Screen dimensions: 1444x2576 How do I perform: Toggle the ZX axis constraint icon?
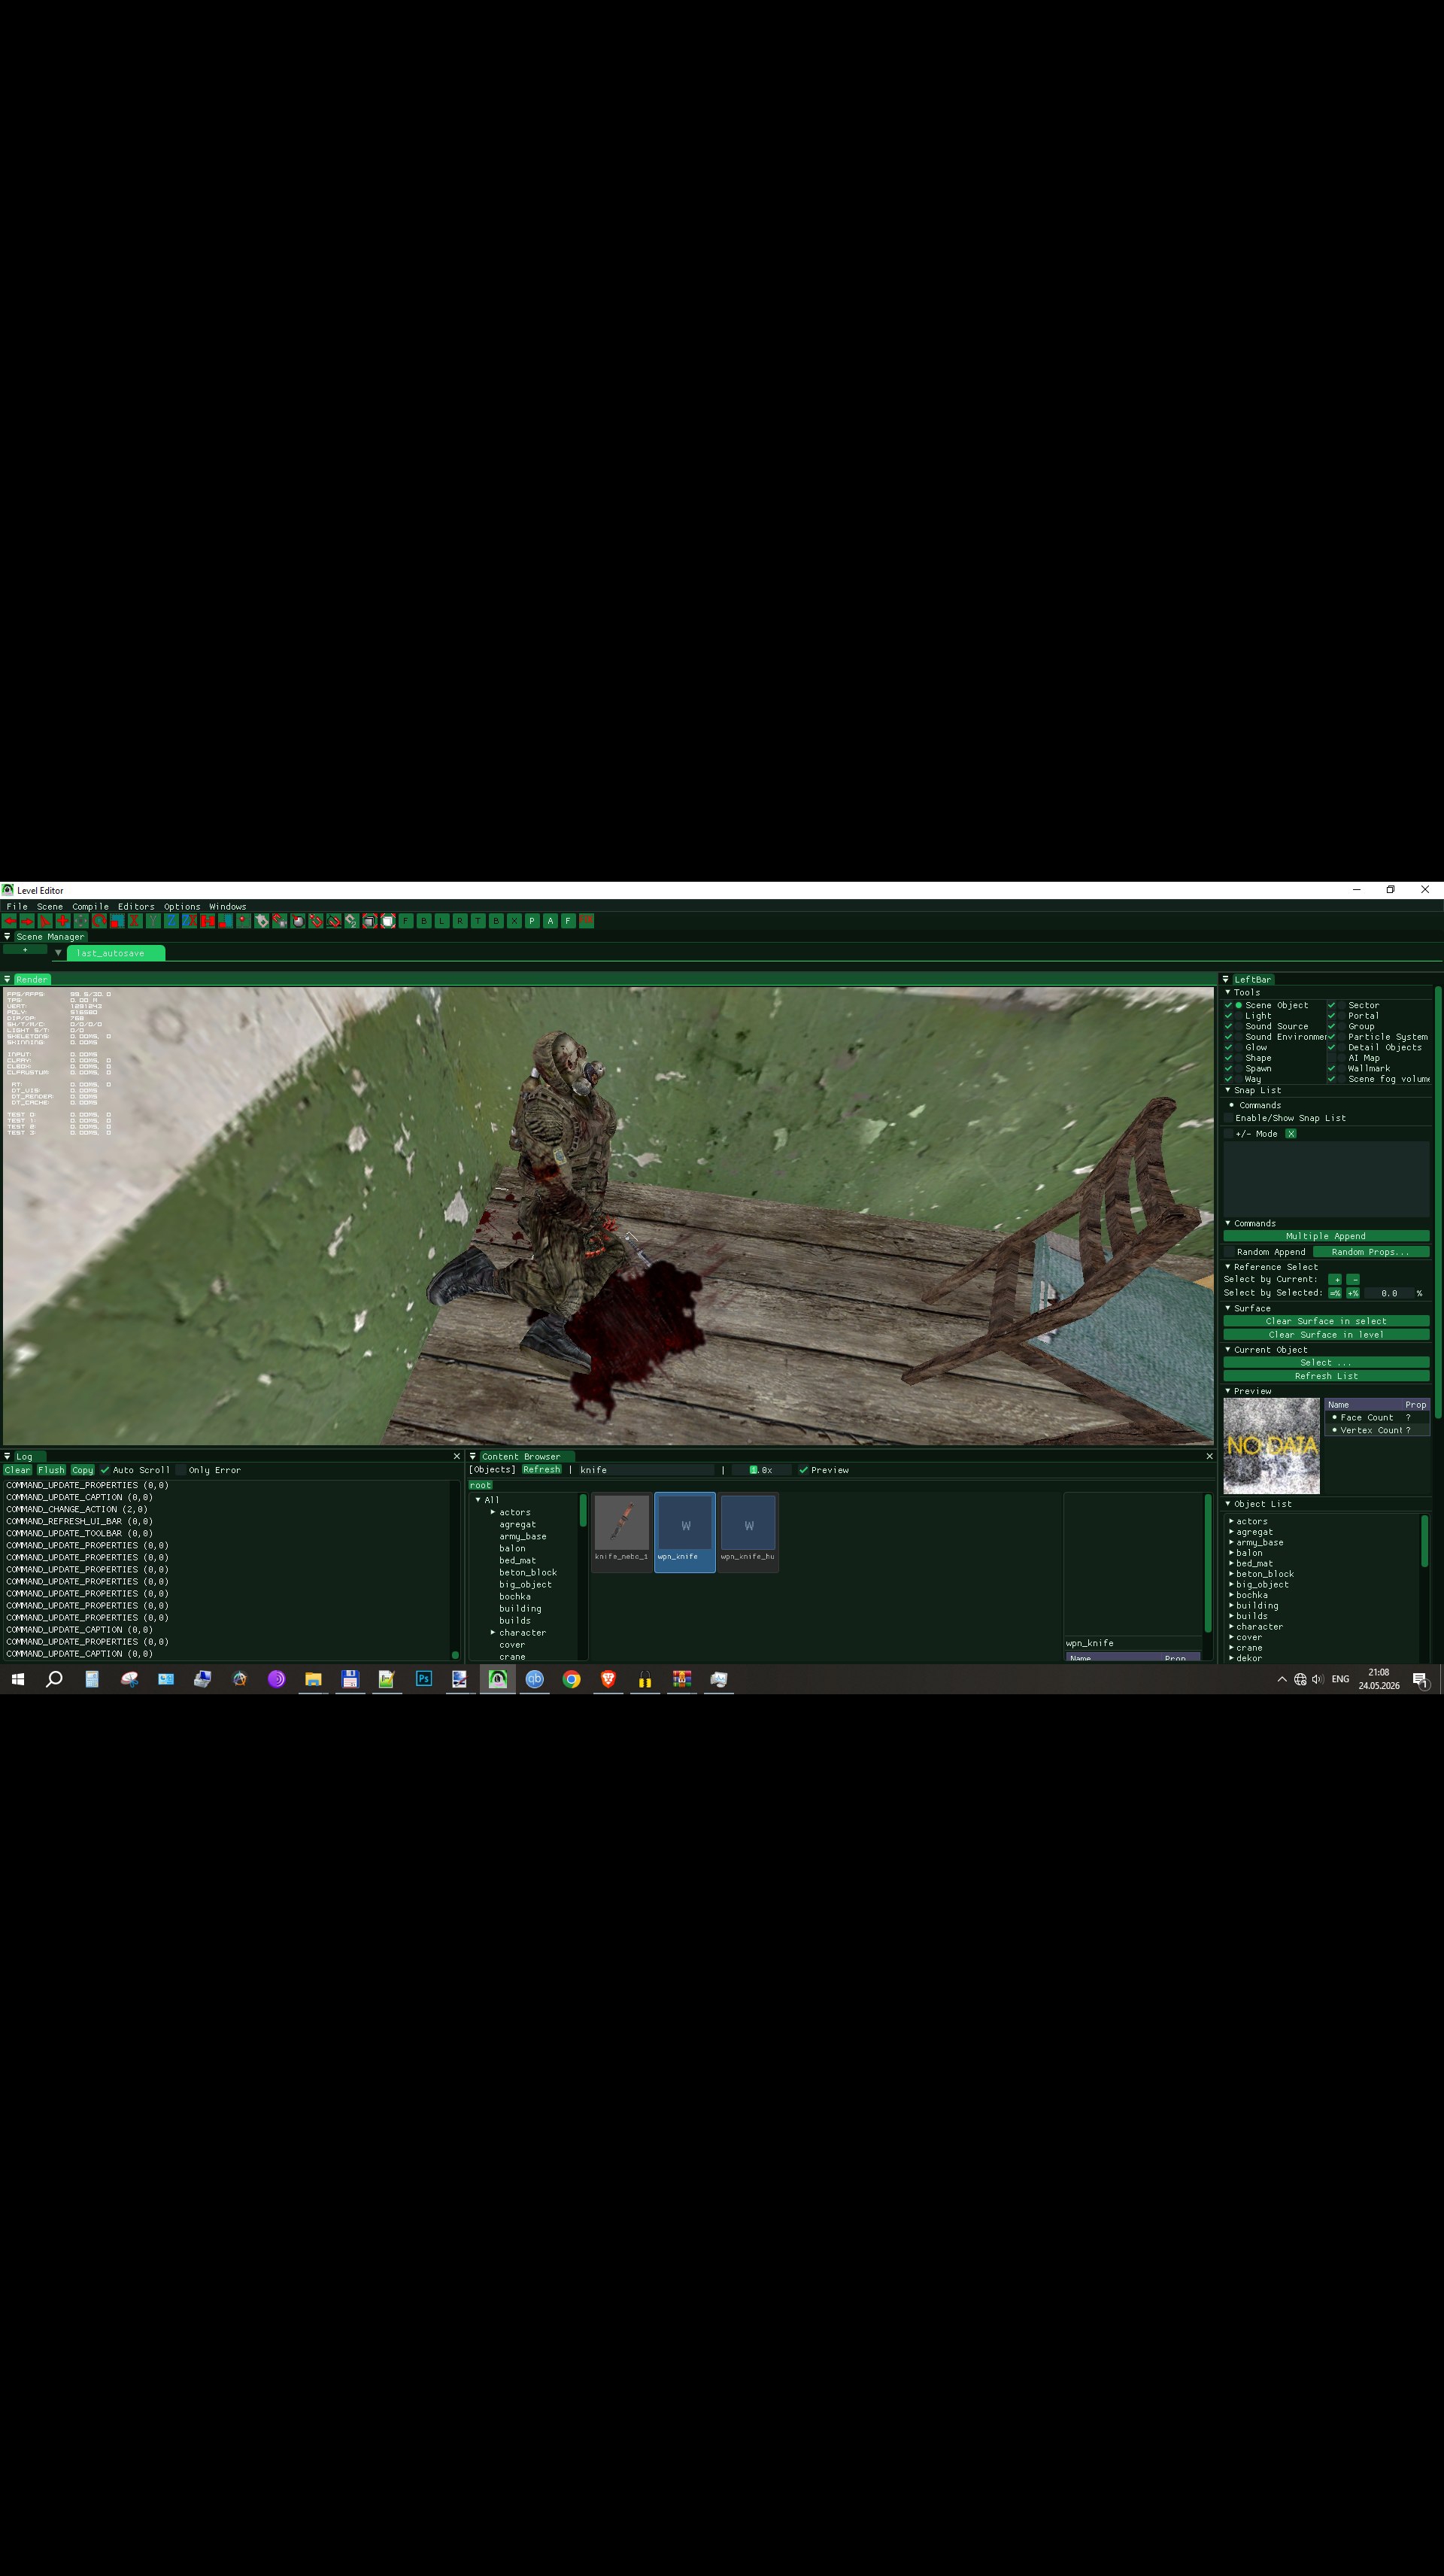[x=189, y=920]
